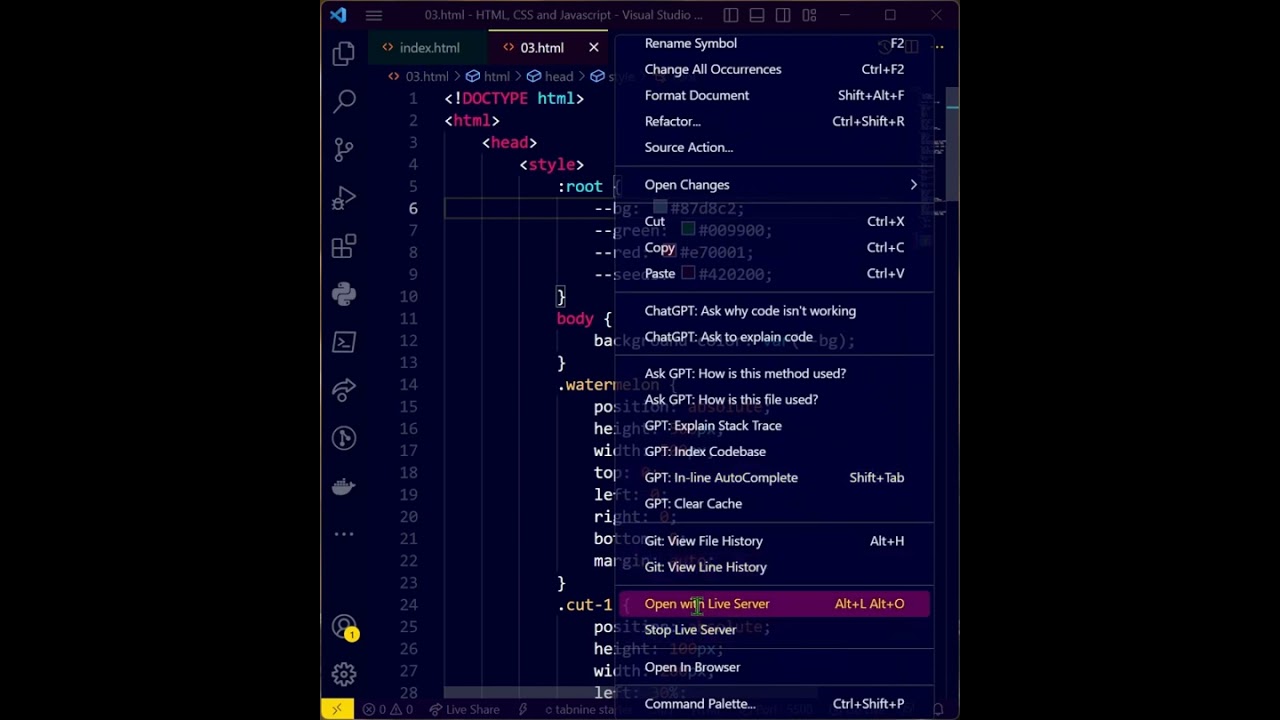Choose Open In Browser
The width and height of the screenshot is (1280, 720).
(x=775, y=667)
